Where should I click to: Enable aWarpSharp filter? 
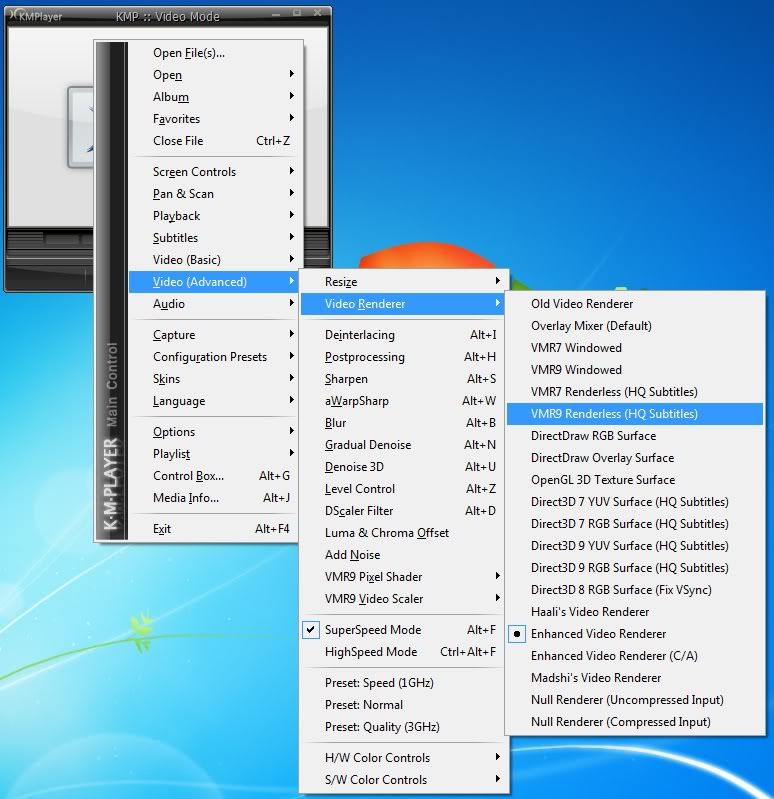[402, 401]
